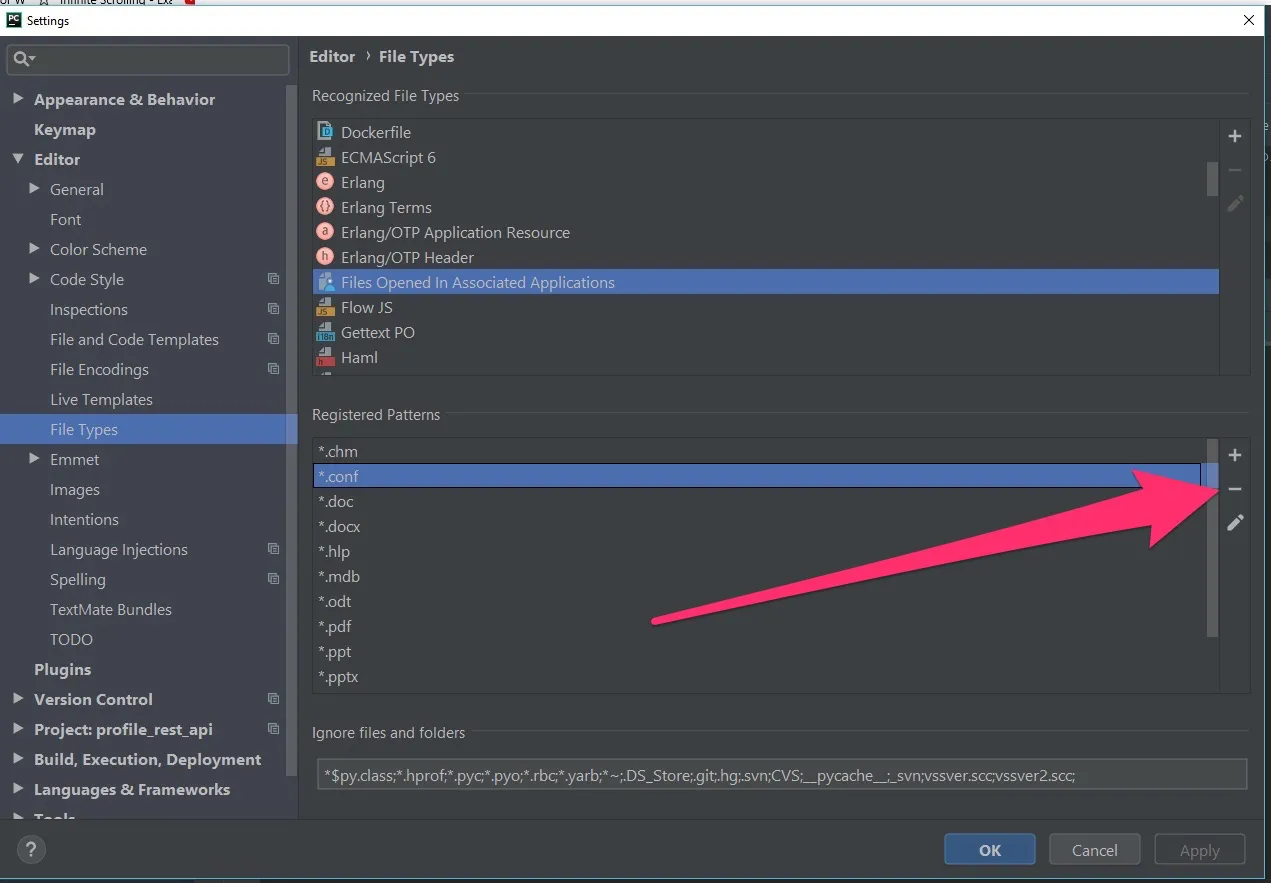Open Live Templates settings
The image size is (1271, 883).
[x=101, y=399]
